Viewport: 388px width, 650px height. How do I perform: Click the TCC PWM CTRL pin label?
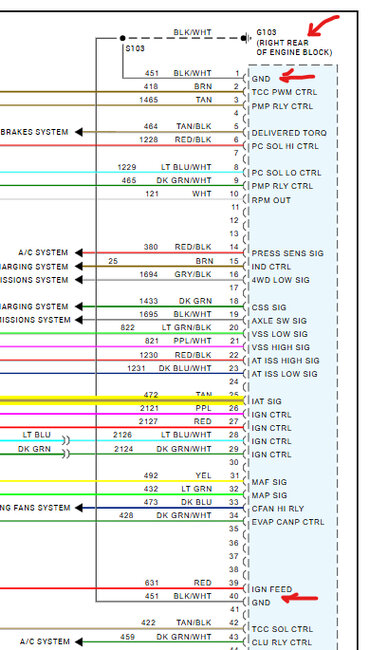coord(284,92)
